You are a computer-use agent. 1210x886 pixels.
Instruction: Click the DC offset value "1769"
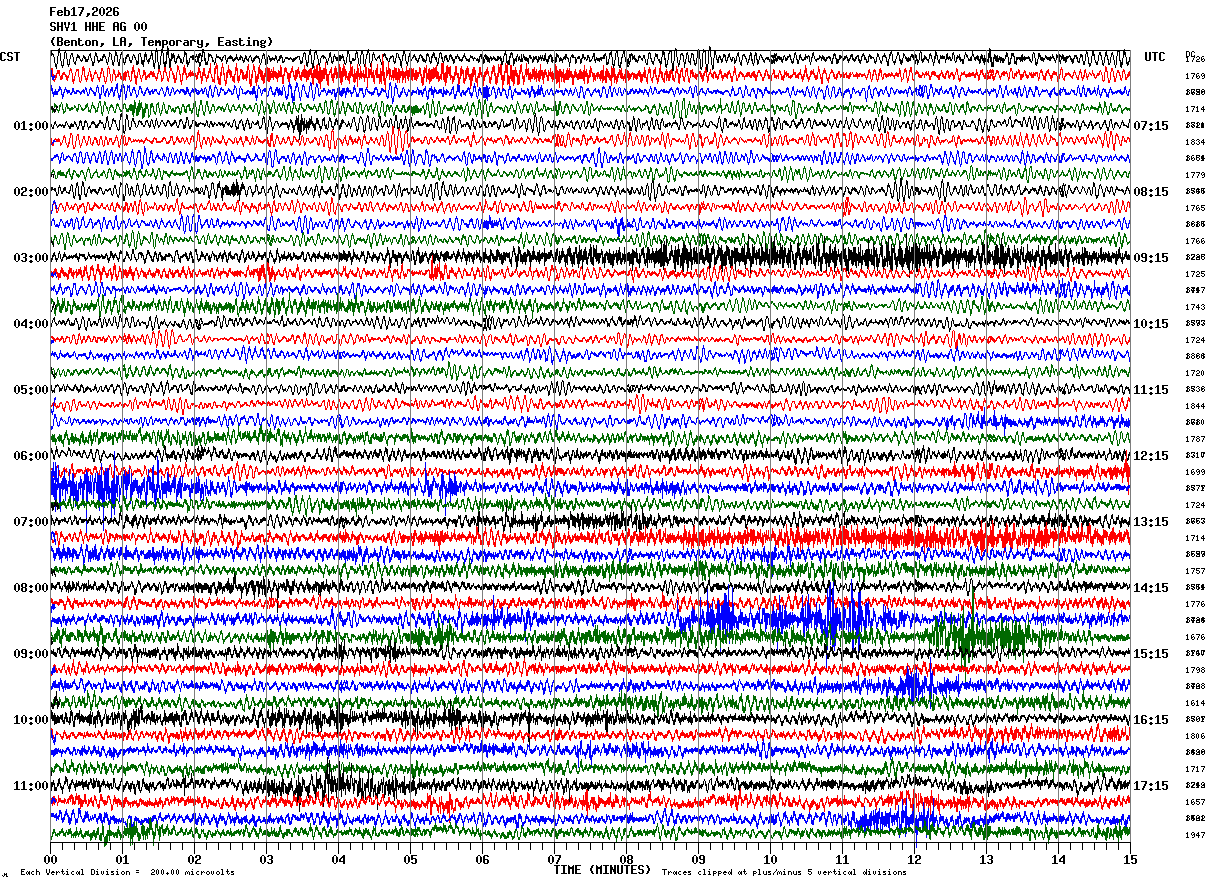[1195, 76]
